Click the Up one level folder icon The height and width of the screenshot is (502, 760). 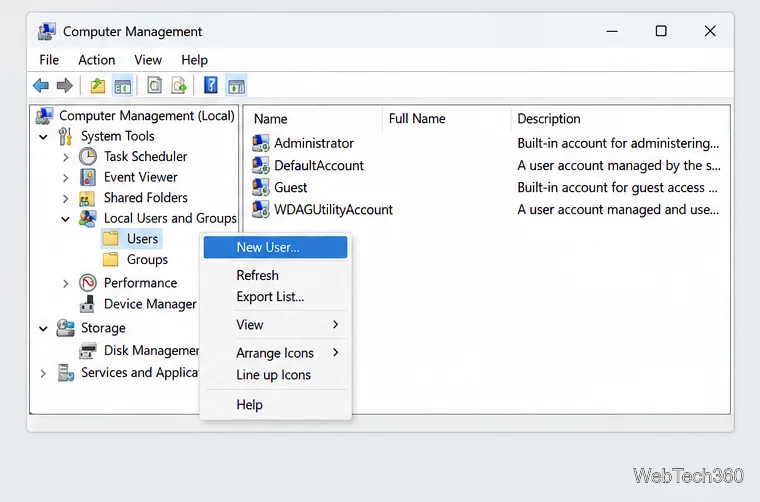click(x=98, y=86)
